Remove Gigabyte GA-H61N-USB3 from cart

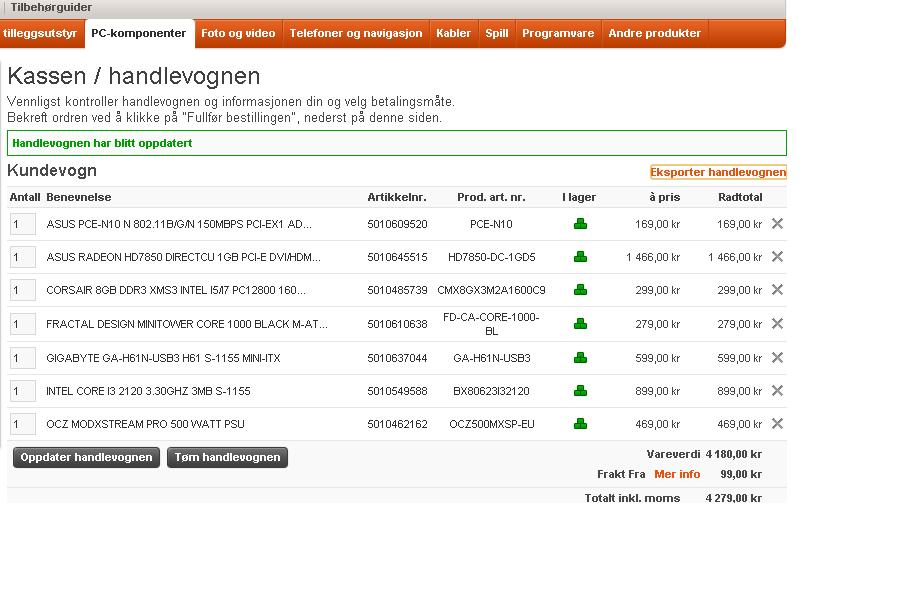pos(777,358)
